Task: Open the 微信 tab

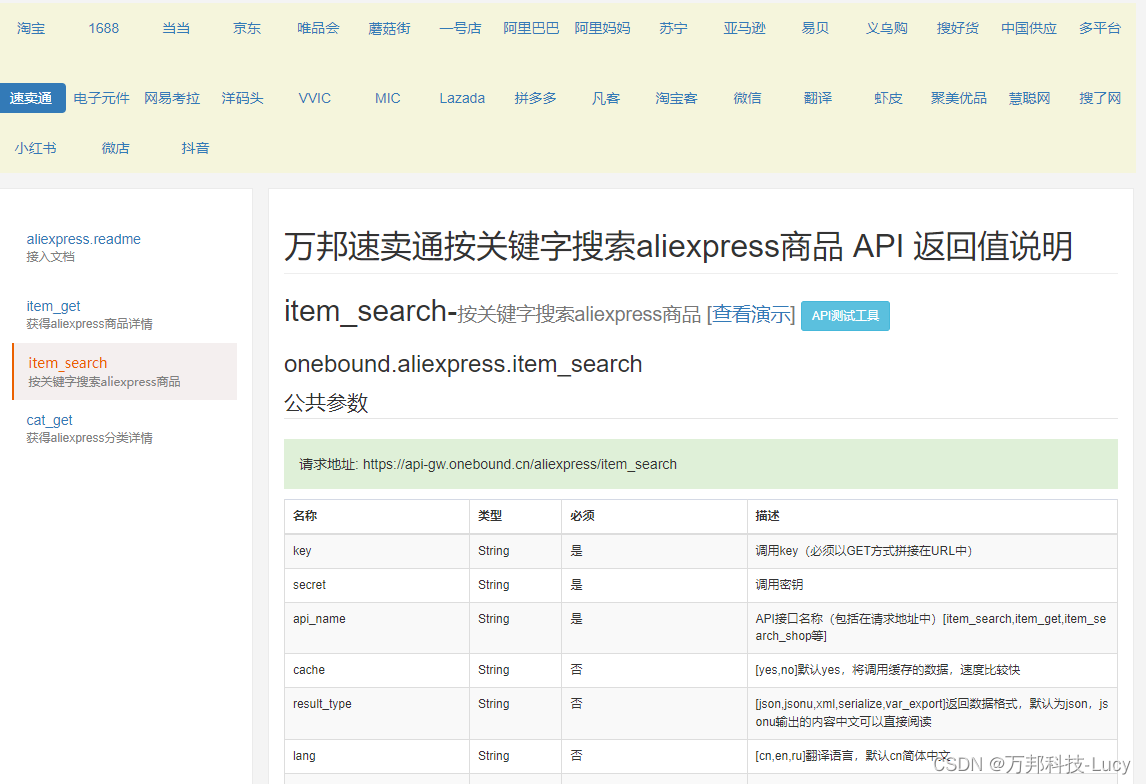Action: pyautogui.click(x=748, y=98)
